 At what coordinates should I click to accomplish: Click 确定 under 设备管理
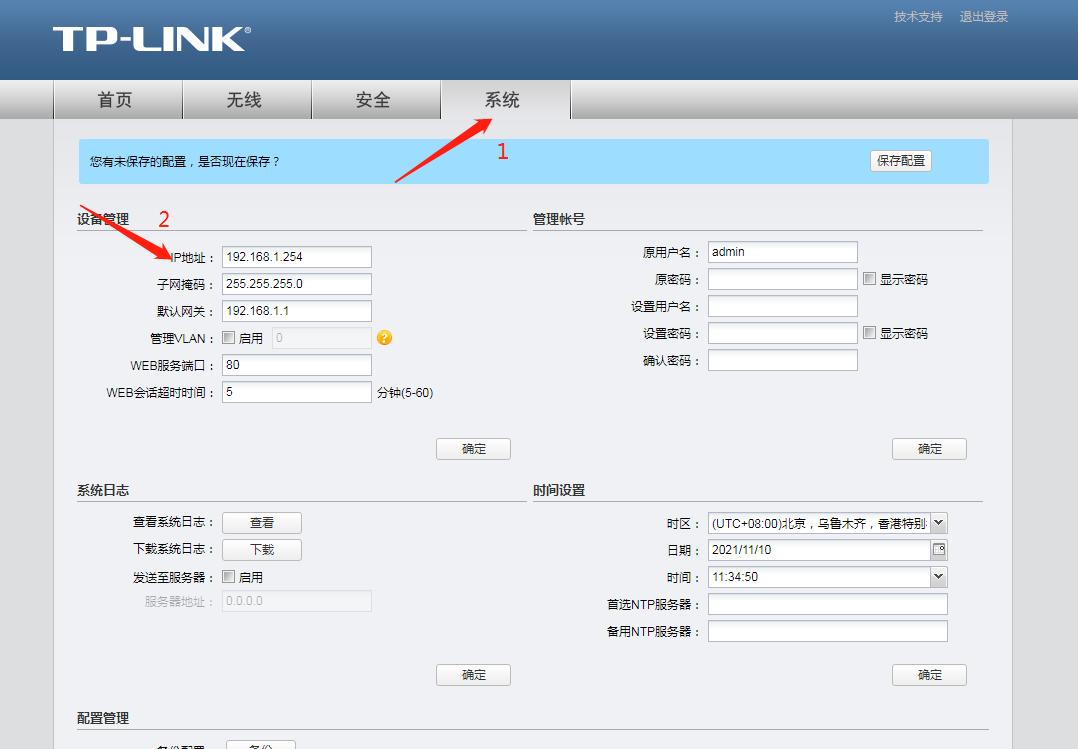pos(473,448)
